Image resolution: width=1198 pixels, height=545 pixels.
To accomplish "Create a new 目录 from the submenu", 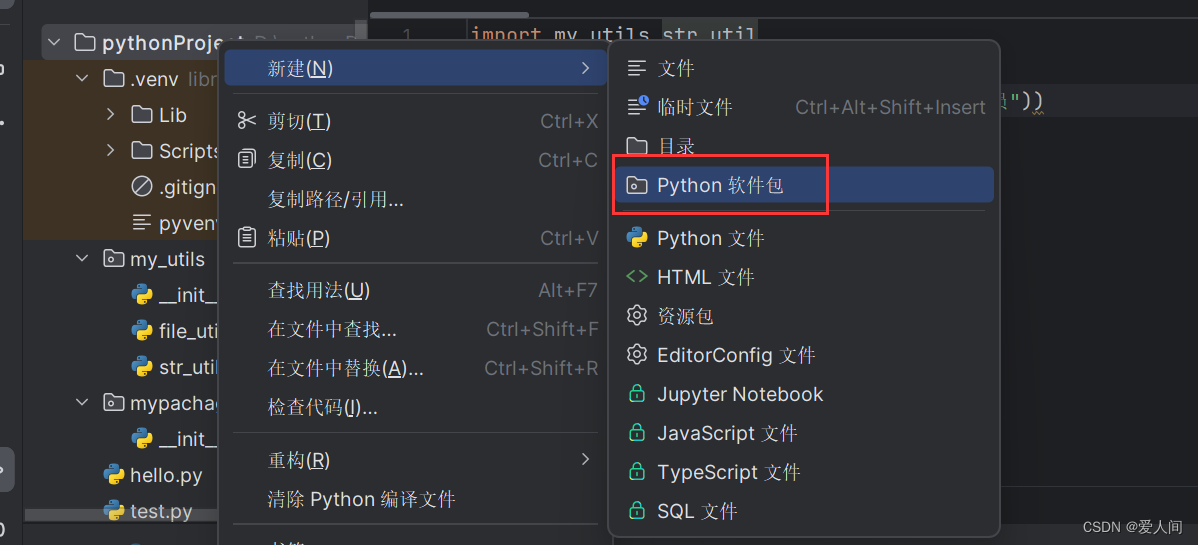I will [804, 146].
